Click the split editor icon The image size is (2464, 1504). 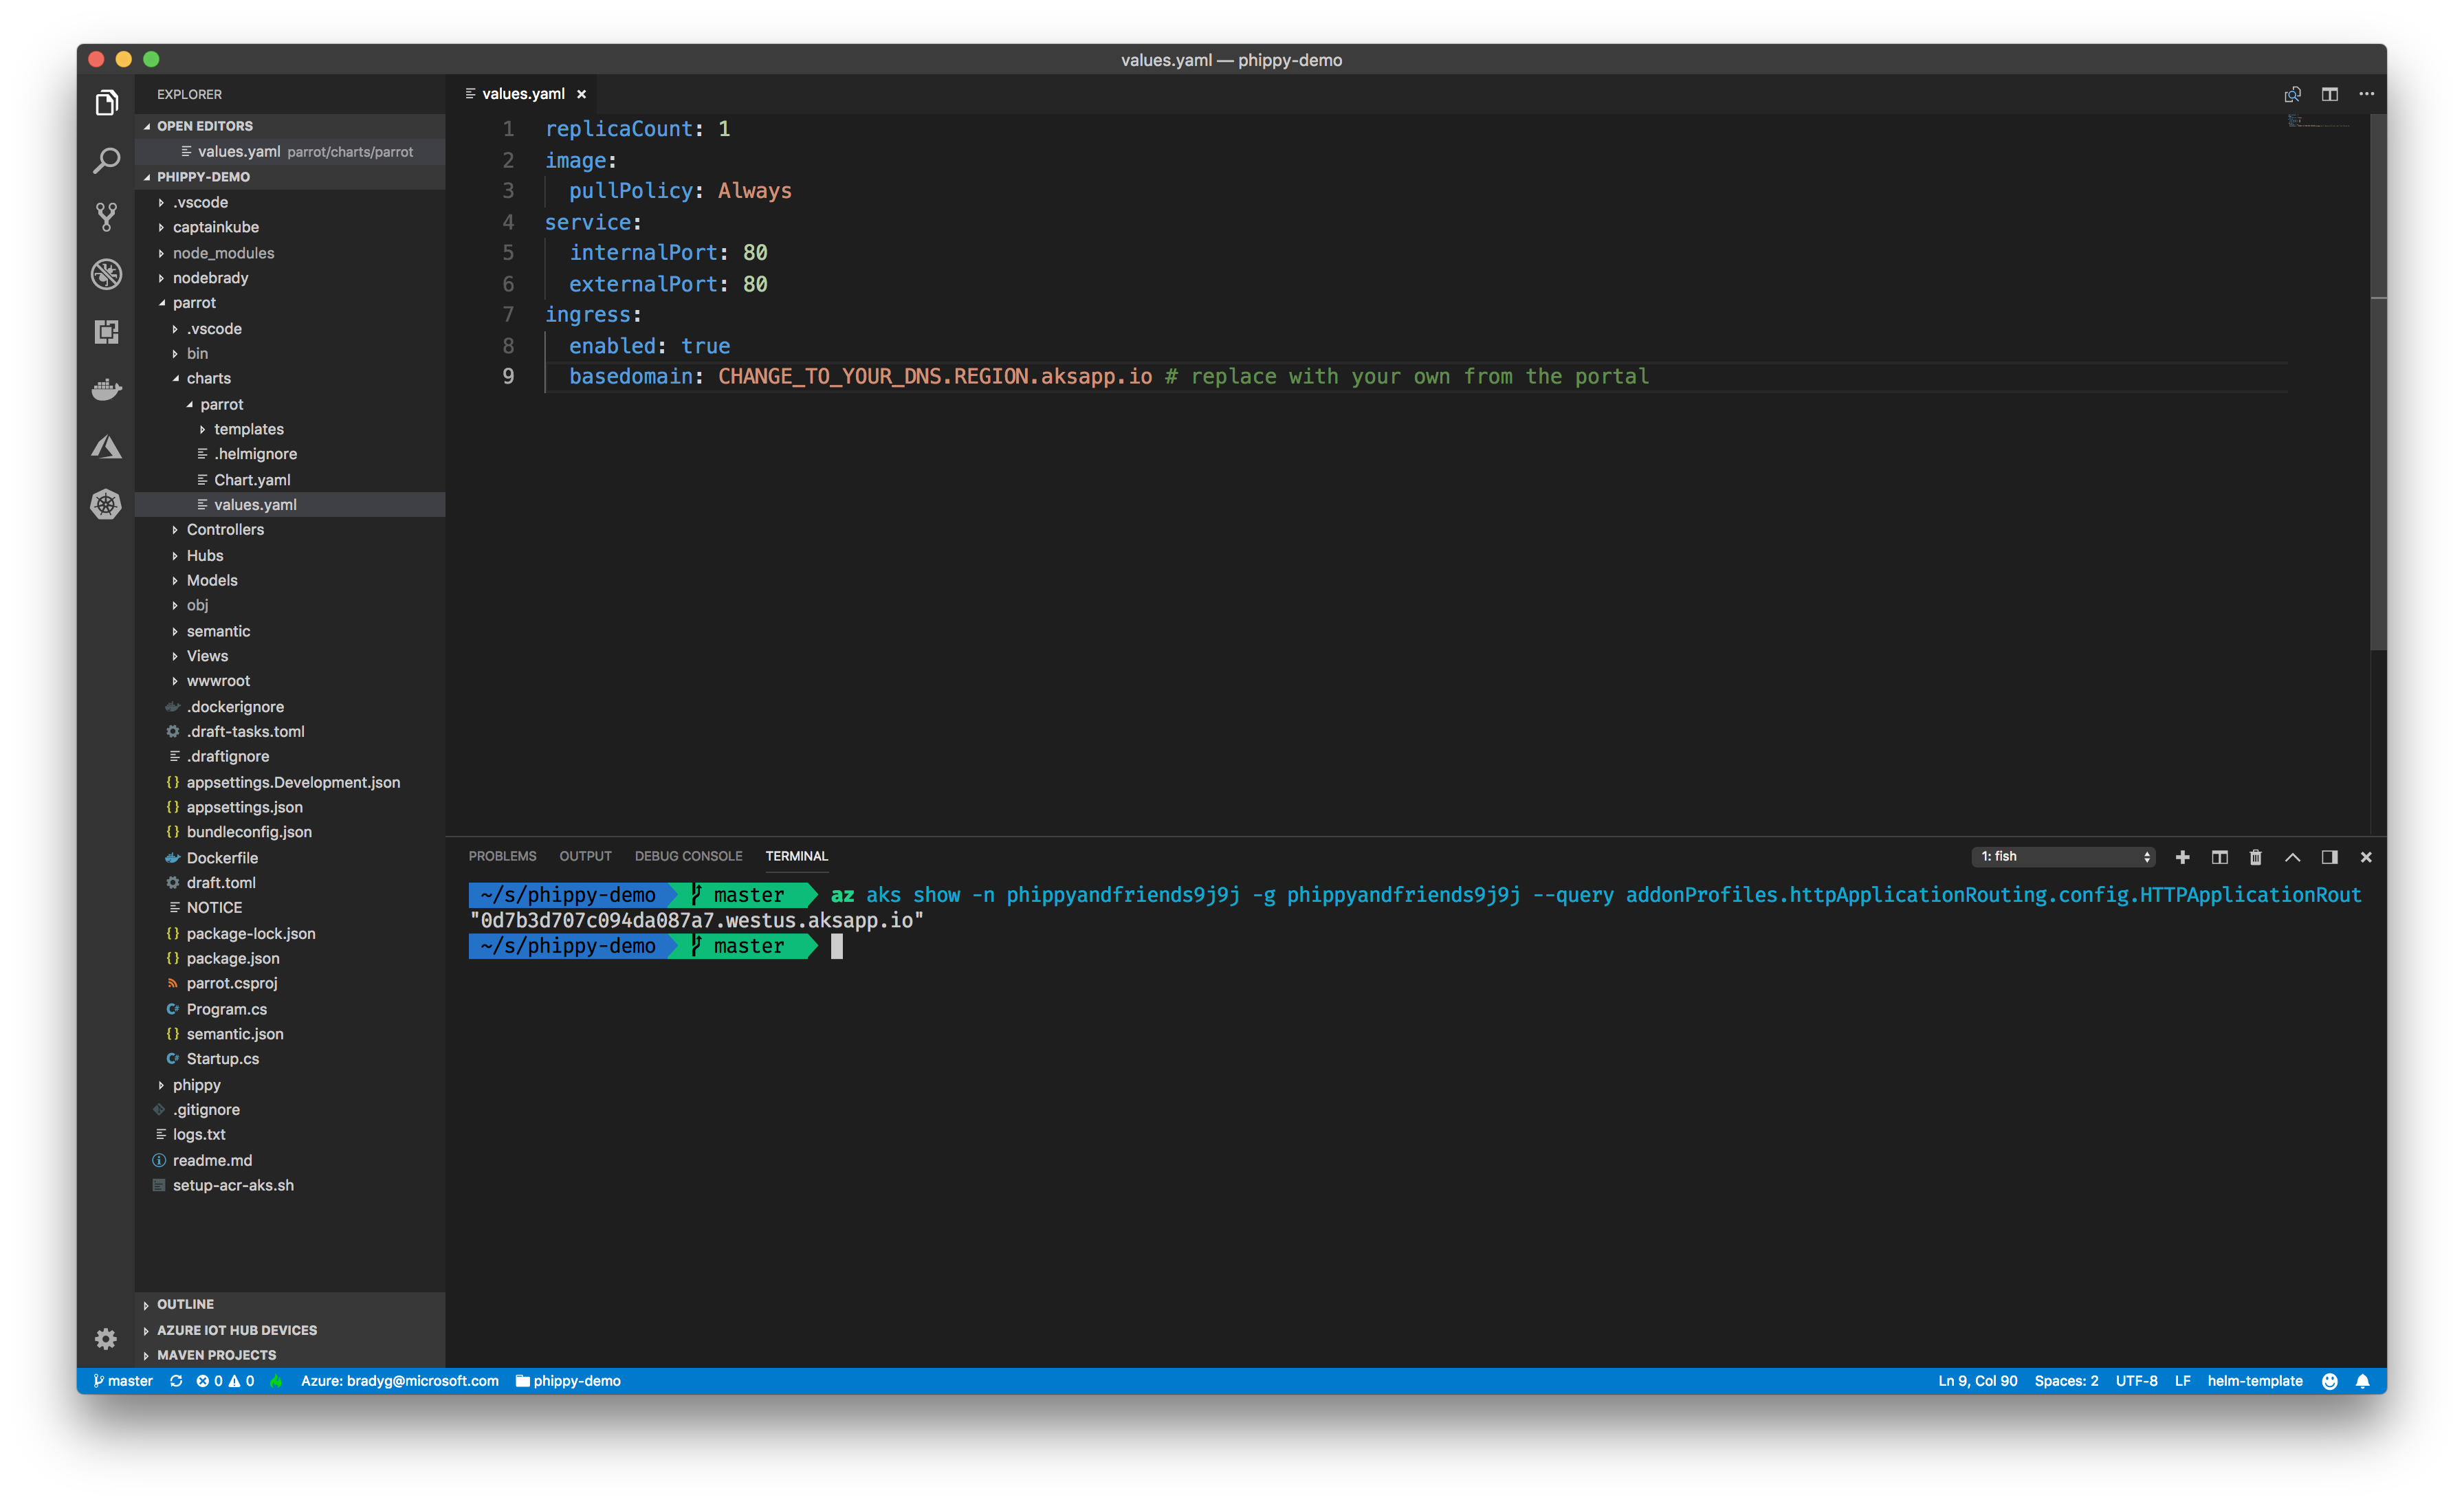point(2329,94)
